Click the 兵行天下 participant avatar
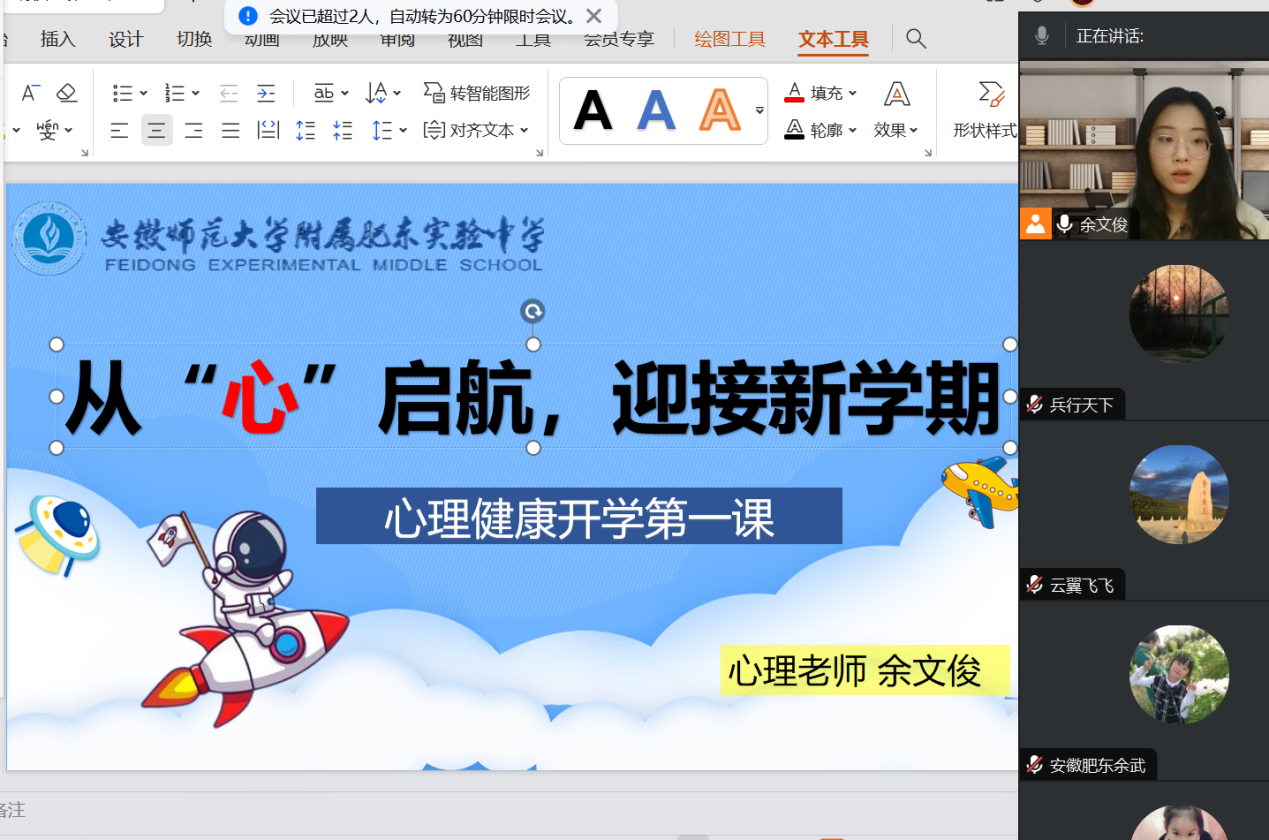Screen dimensions: 1269x840 [x=1179, y=314]
